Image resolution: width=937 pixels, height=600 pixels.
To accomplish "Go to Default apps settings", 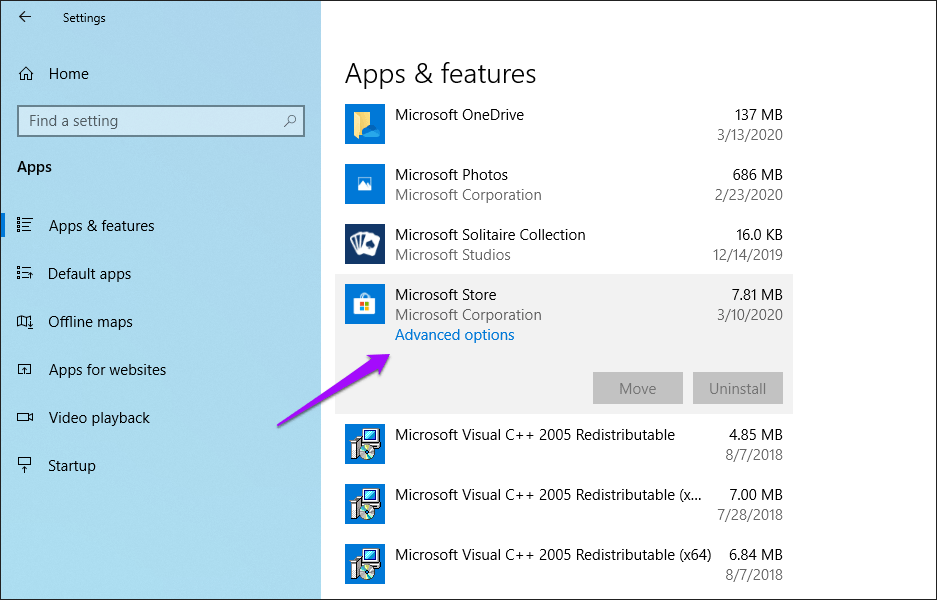I will click(89, 274).
